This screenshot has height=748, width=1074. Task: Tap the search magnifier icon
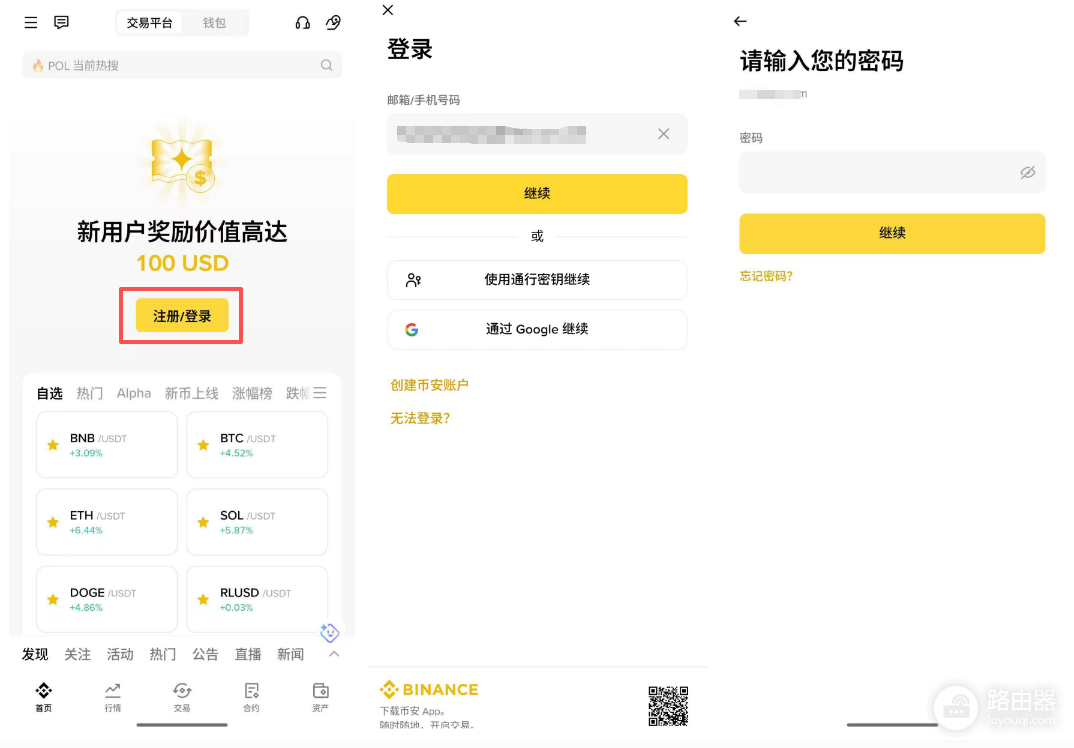[327, 65]
